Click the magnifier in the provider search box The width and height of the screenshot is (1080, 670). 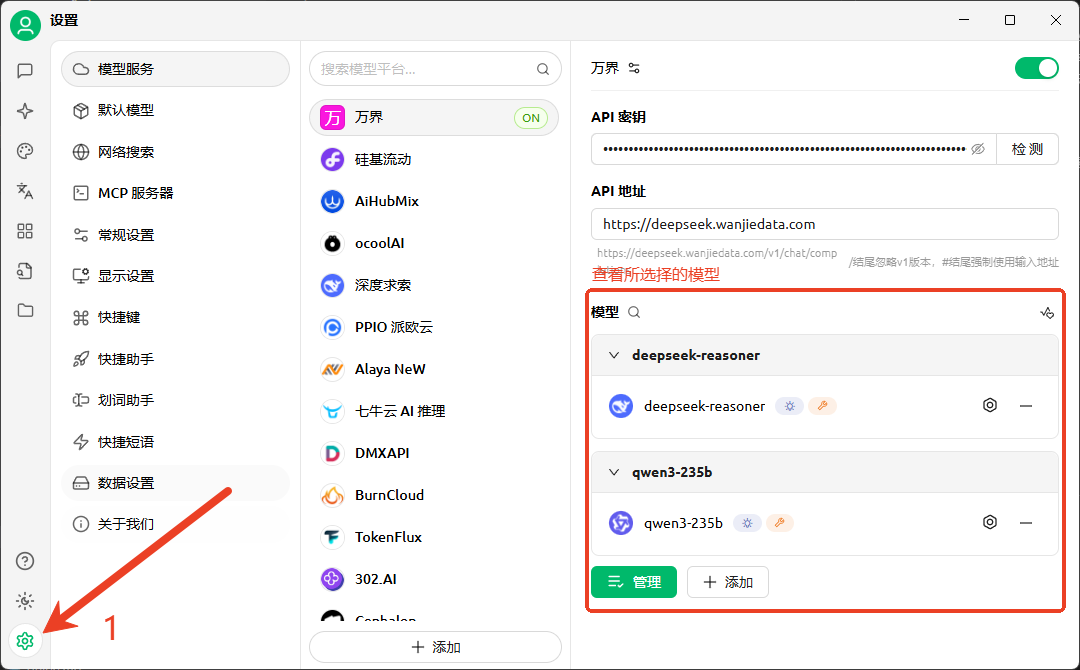543,69
